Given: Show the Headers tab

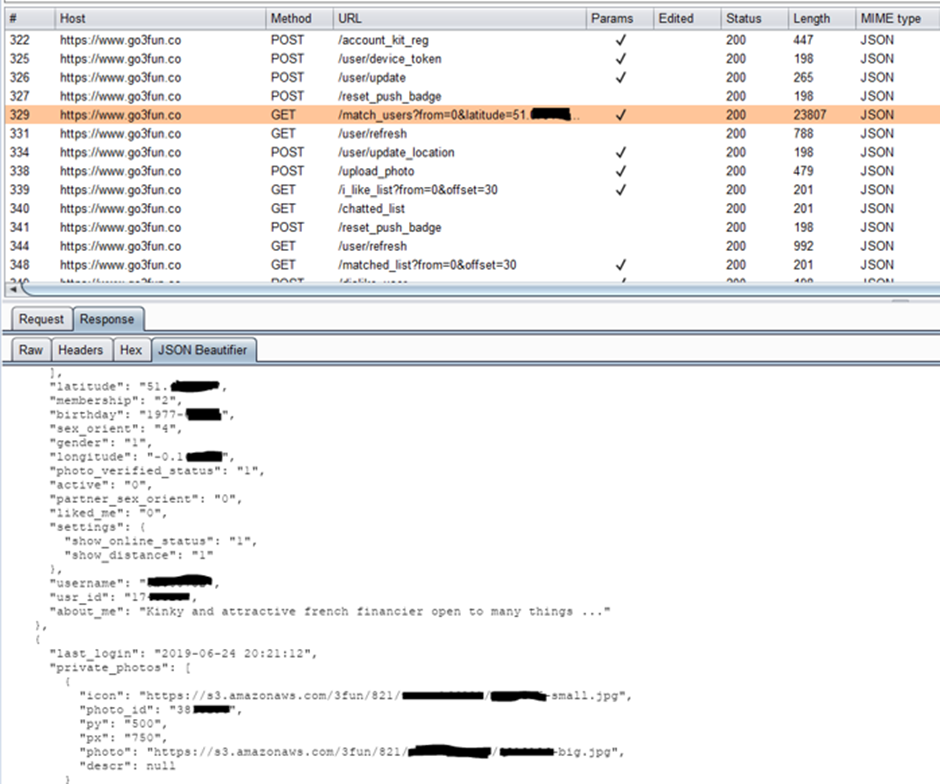Looking at the screenshot, I should (80, 350).
